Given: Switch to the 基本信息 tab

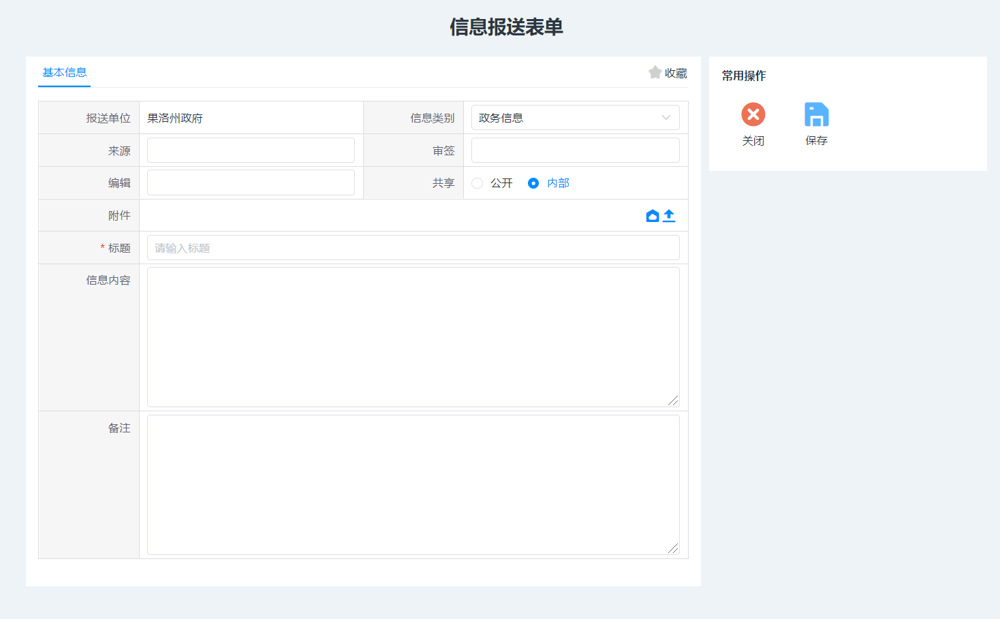Looking at the screenshot, I should [64, 73].
